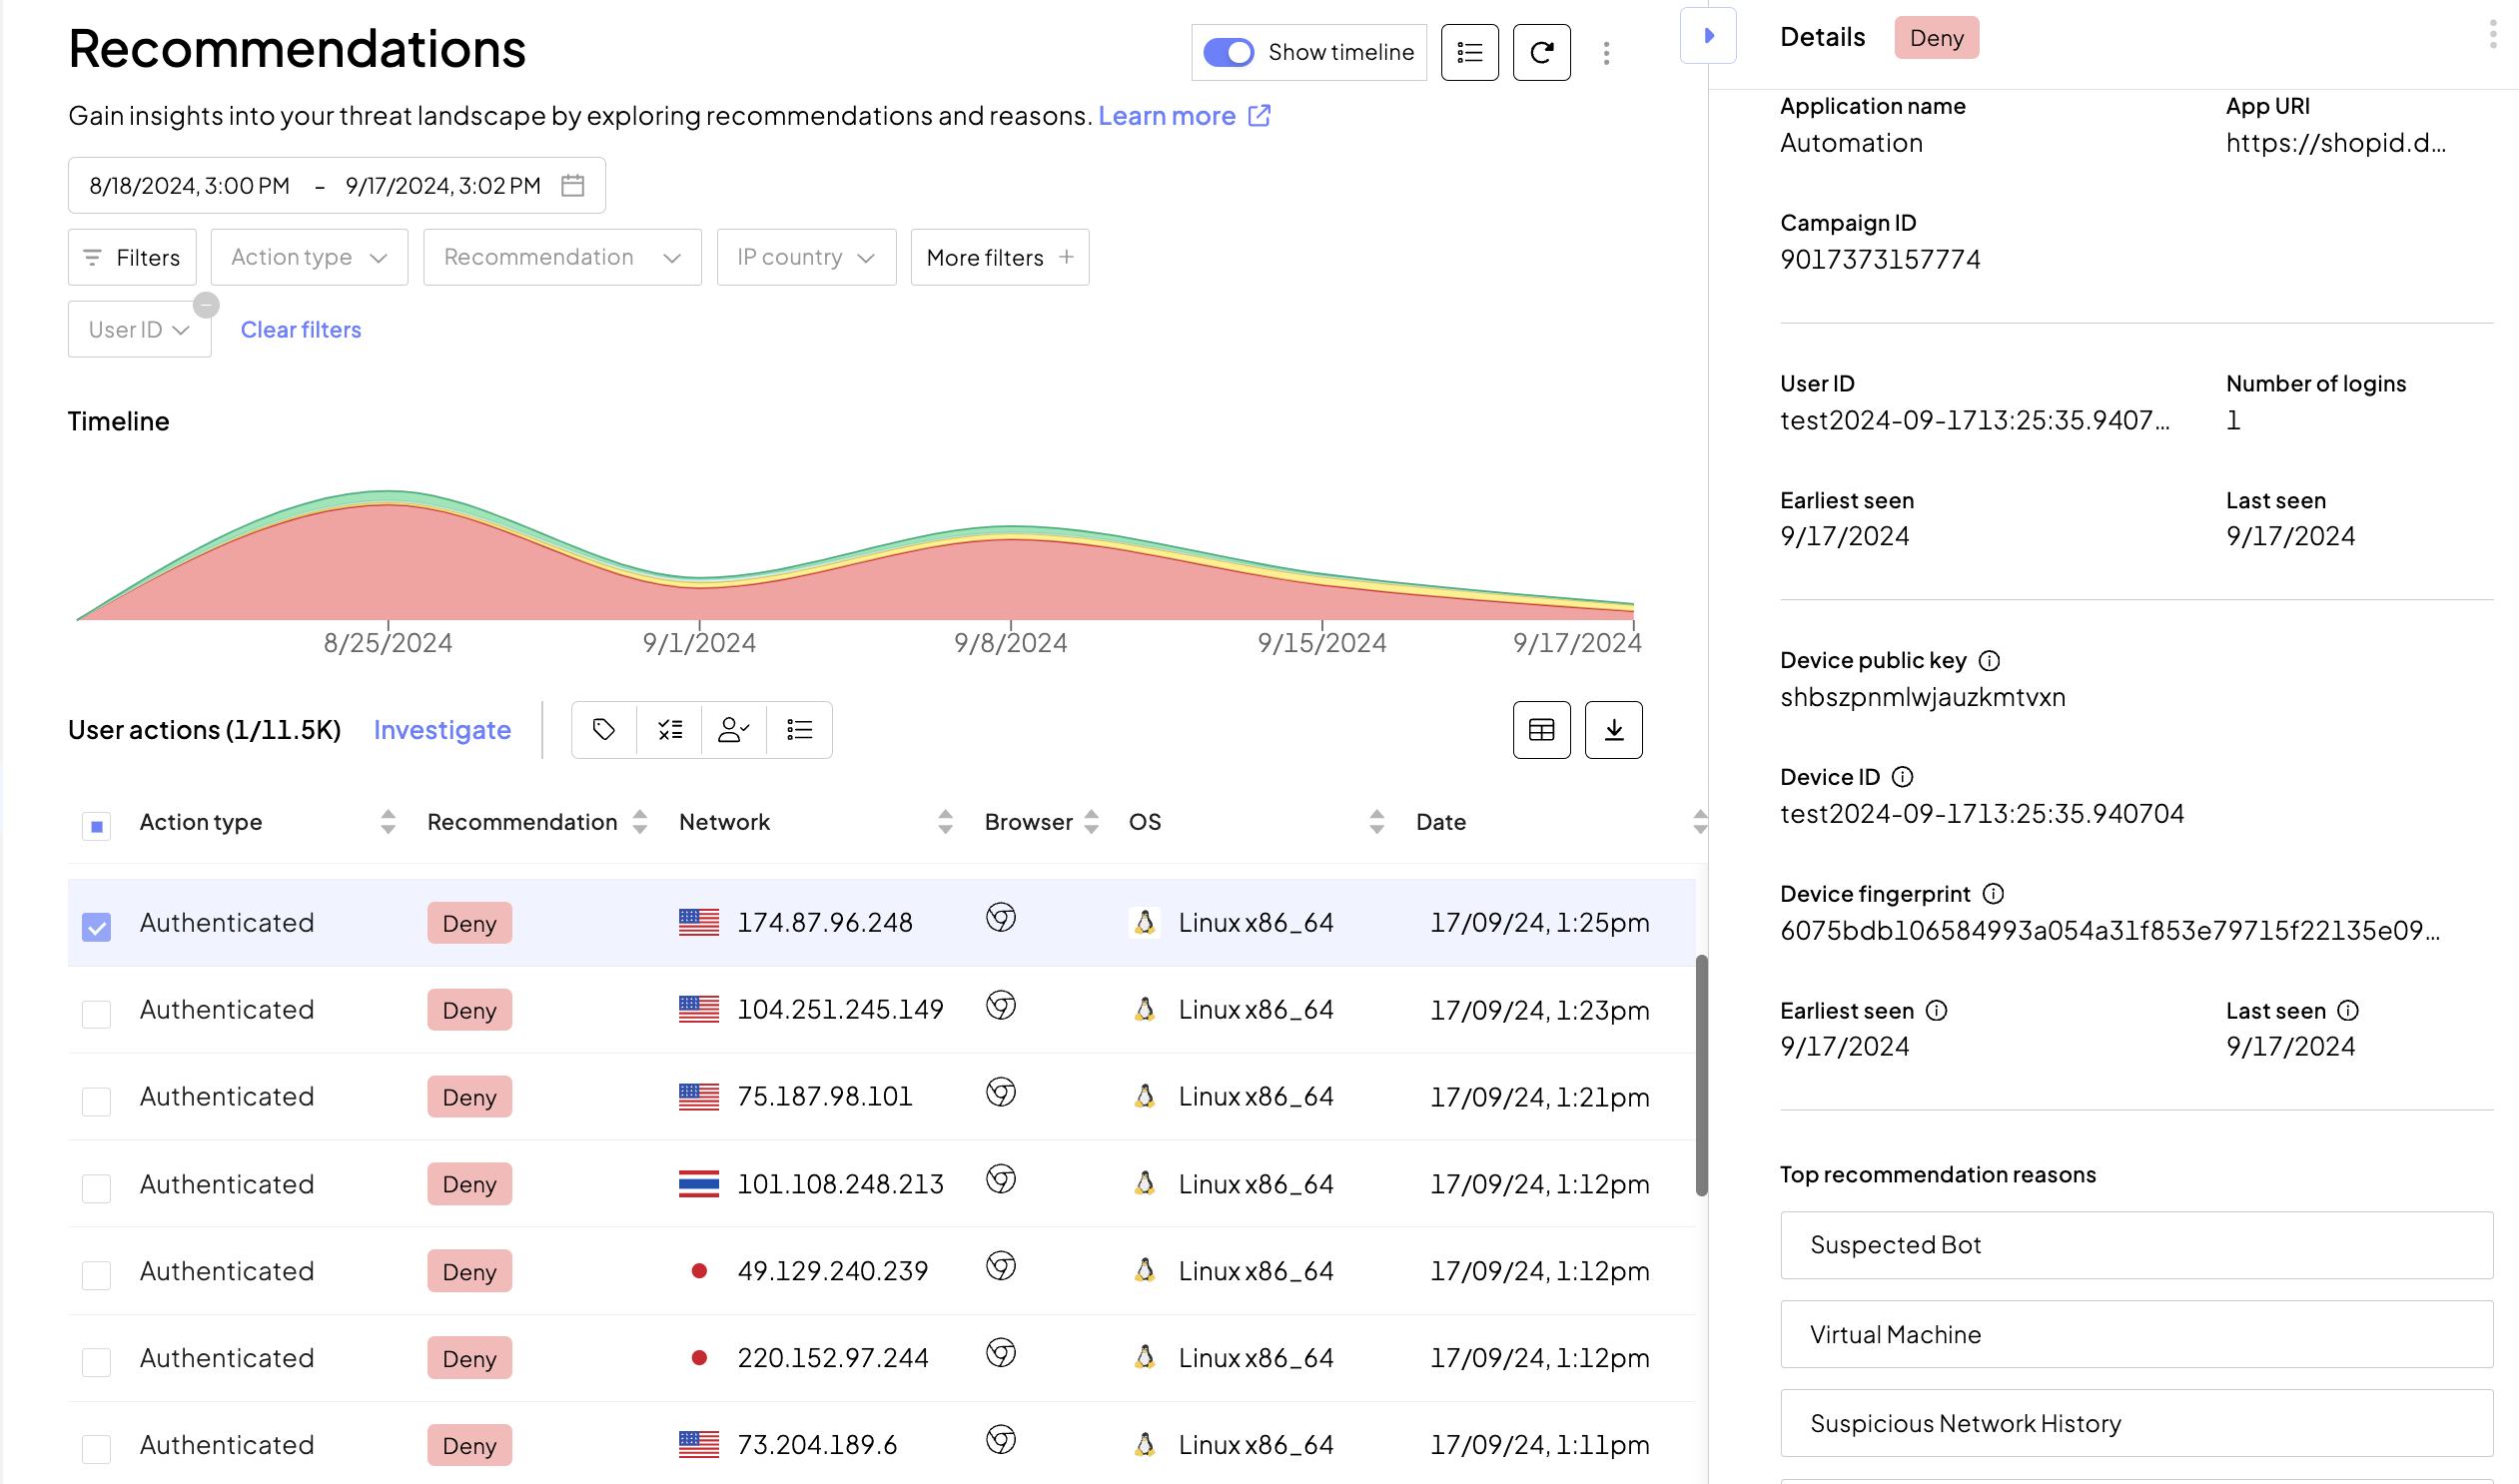This screenshot has height=1484, width=2519.
Task: Check the 220.152.97.244 row checkbox
Action: [96, 1362]
